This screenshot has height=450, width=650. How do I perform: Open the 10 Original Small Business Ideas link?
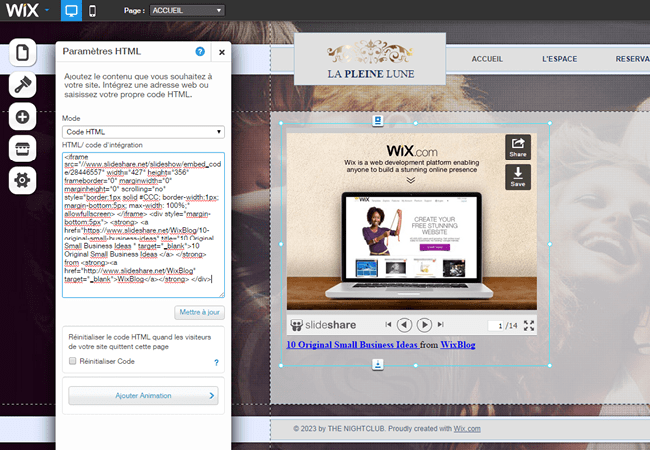(352, 345)
